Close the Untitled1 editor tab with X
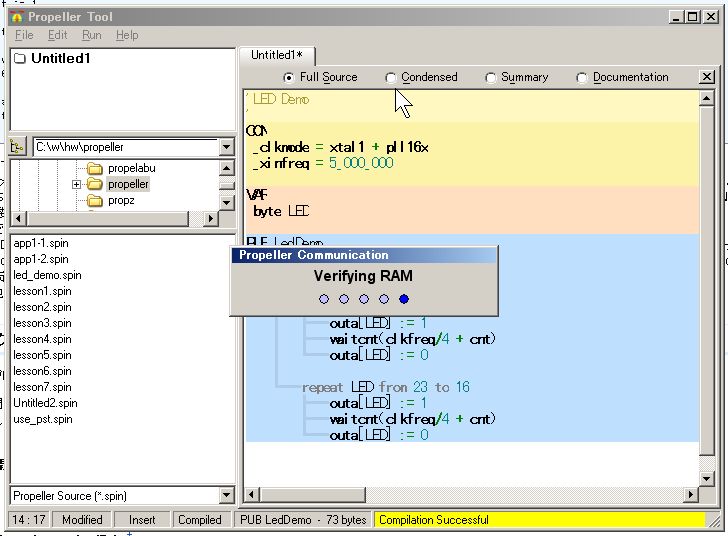The width and height of the screenshot is (728, 536). (x=707, y=77)
